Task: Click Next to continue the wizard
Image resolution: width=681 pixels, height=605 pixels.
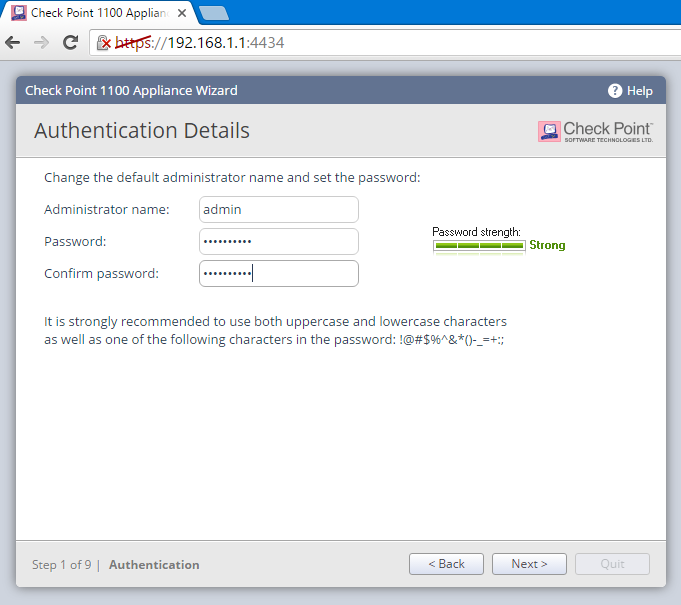Action: click(x=529, y=564)
